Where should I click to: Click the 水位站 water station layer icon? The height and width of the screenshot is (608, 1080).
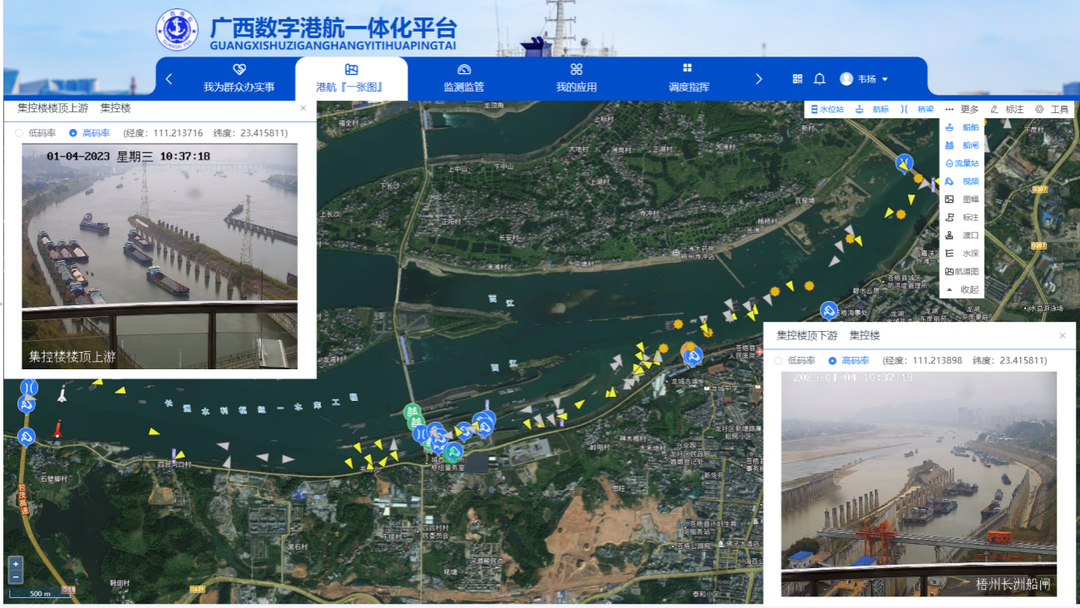(827, 109)
